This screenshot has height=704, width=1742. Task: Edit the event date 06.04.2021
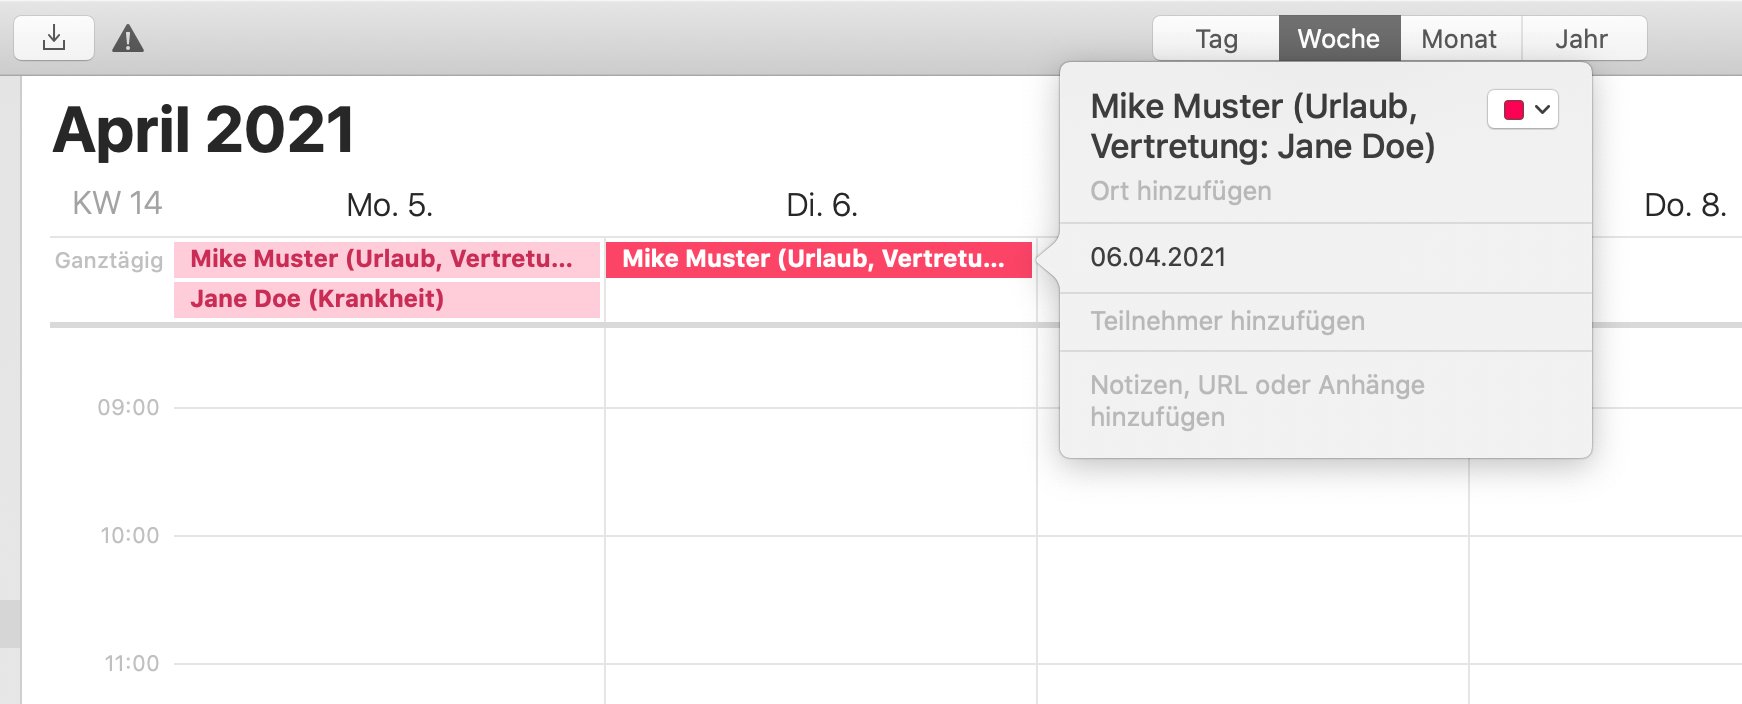coord(1158,257)
